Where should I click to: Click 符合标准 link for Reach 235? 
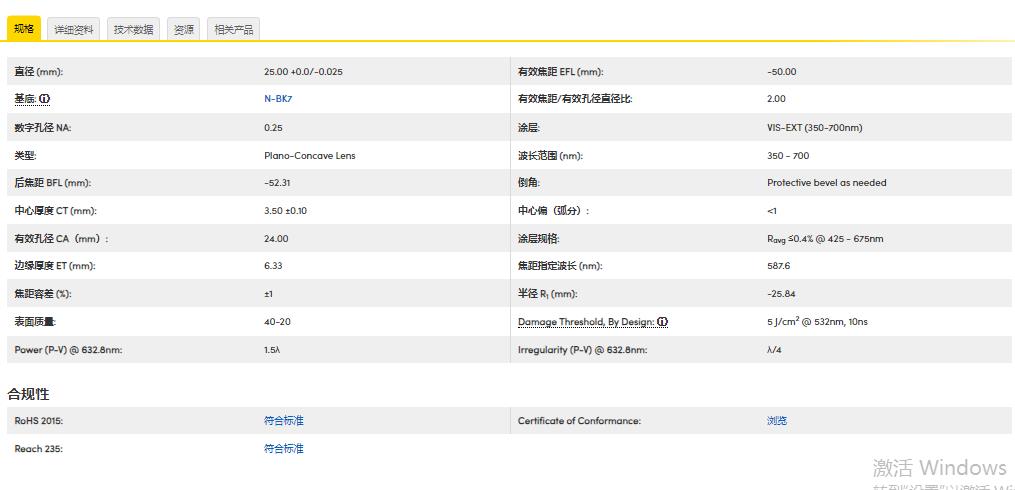pyautogui.click(x=284, y=449)
